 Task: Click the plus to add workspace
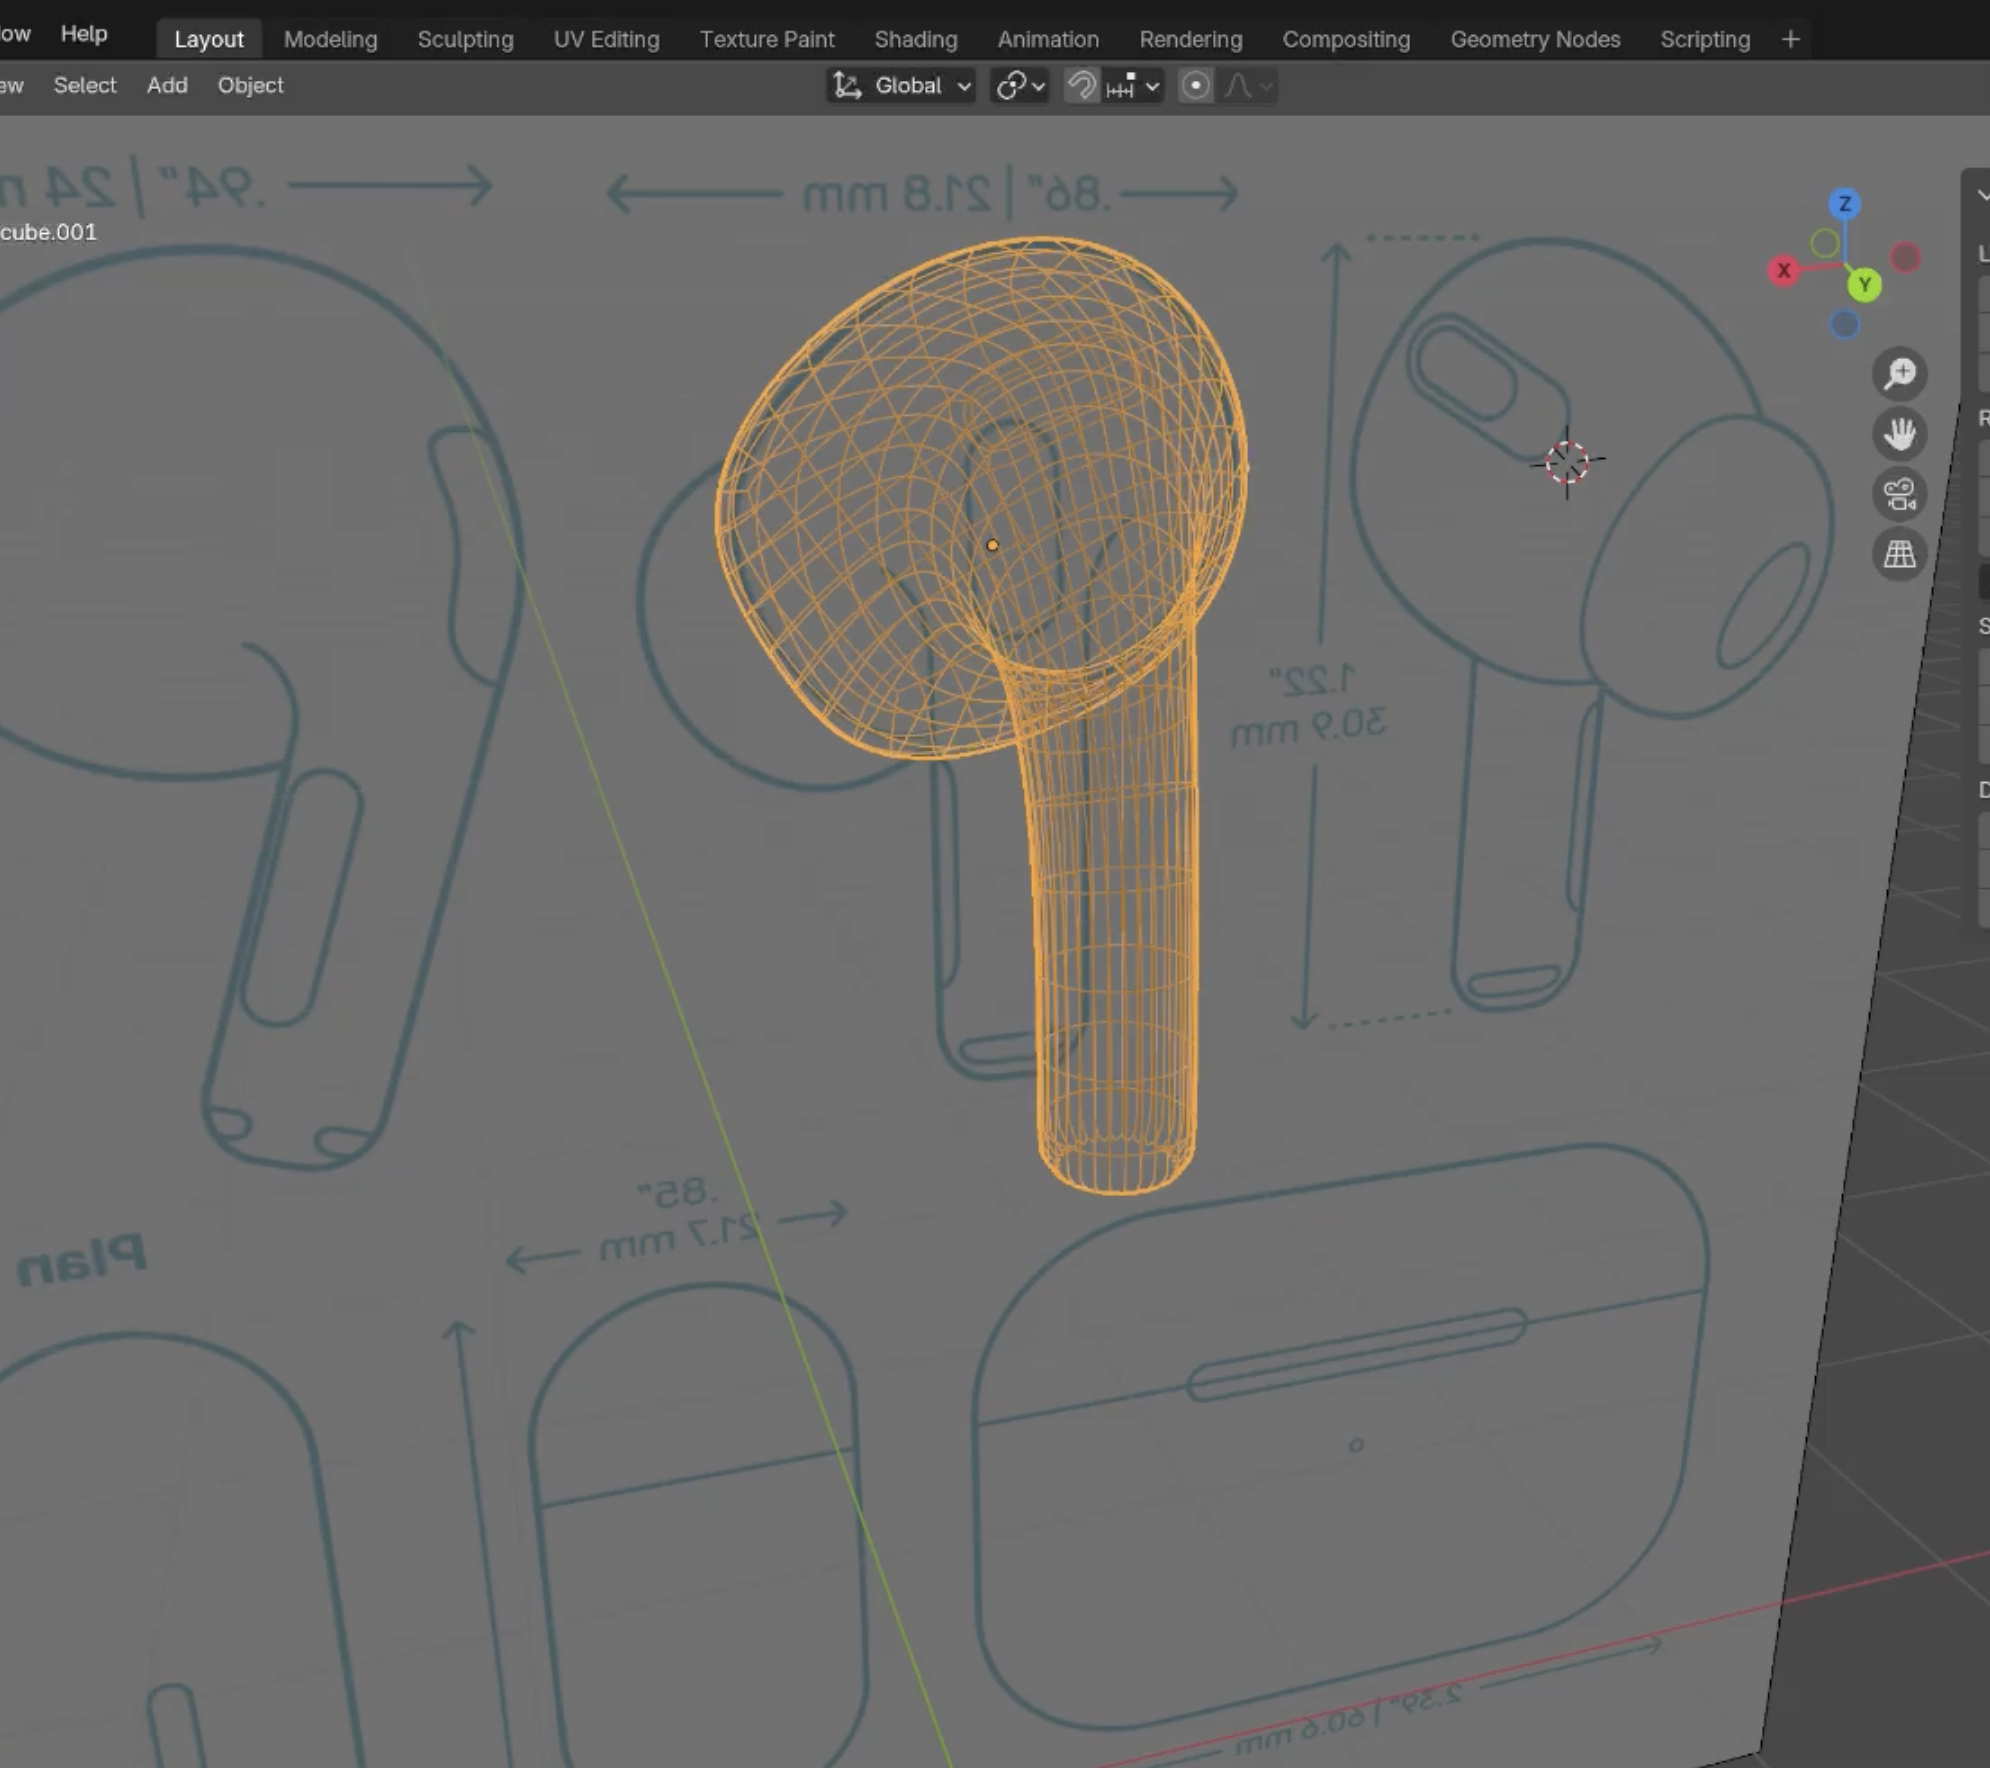(x=1790, y=39)
